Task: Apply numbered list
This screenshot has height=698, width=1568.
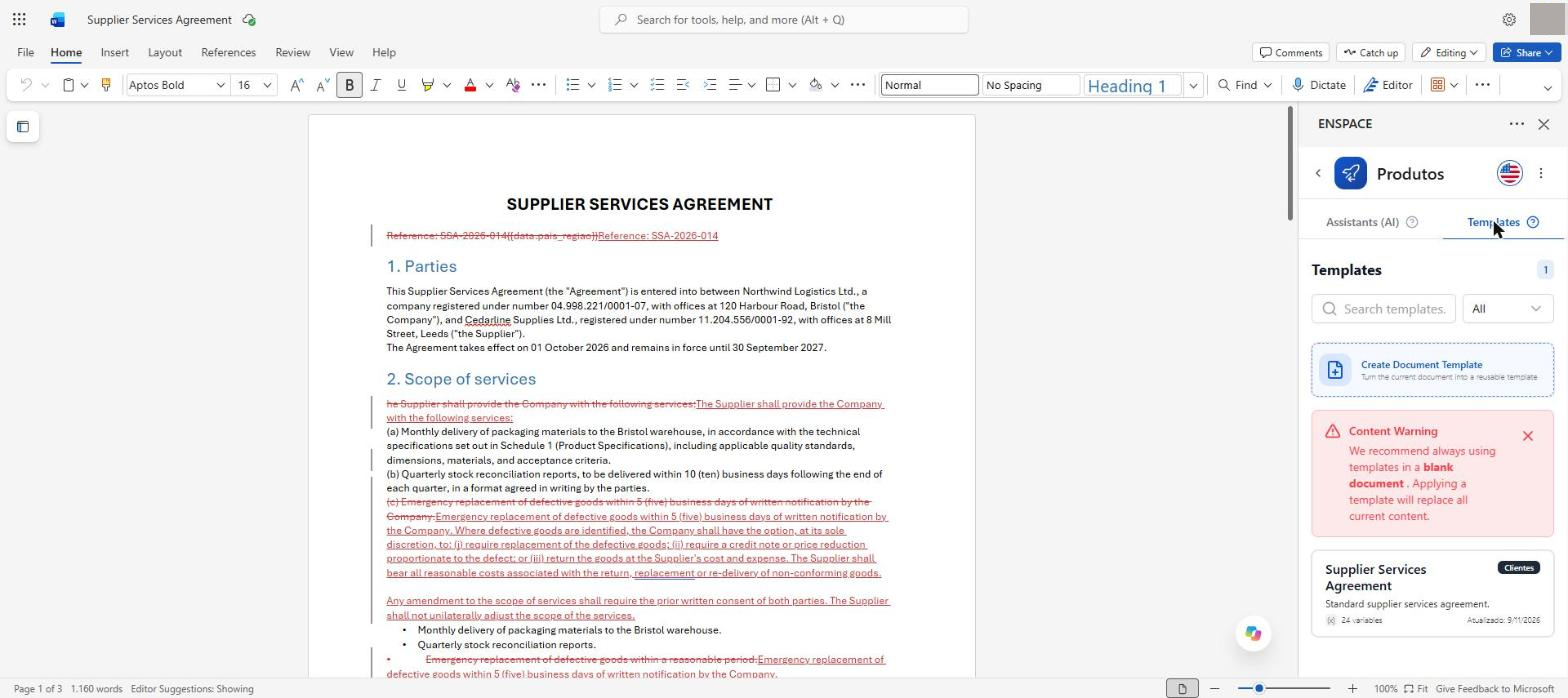Action: click(615, 85)
